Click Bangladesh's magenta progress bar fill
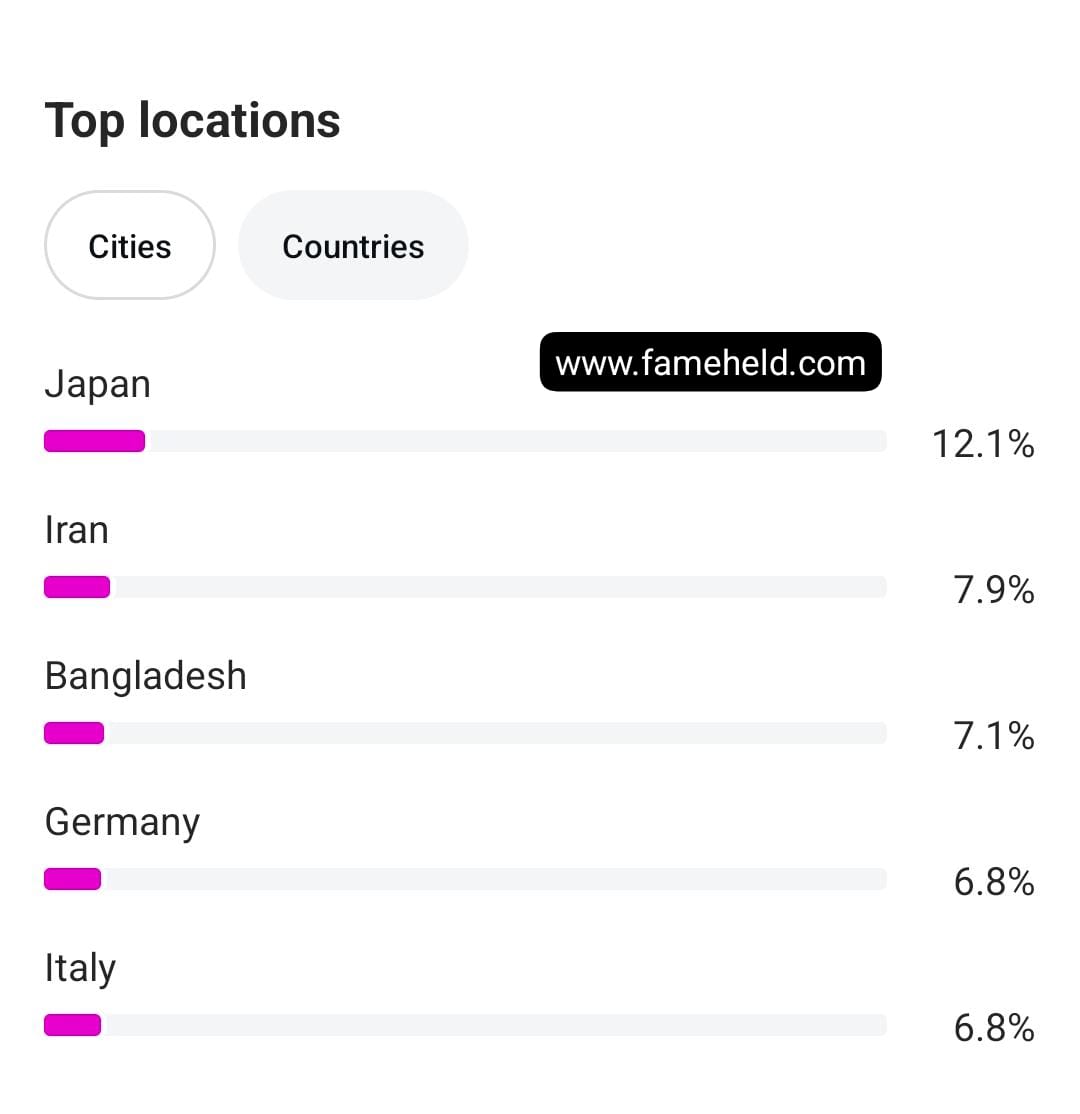The height and width of the screenshot is (1114, 1080). (x=74, y=733)
